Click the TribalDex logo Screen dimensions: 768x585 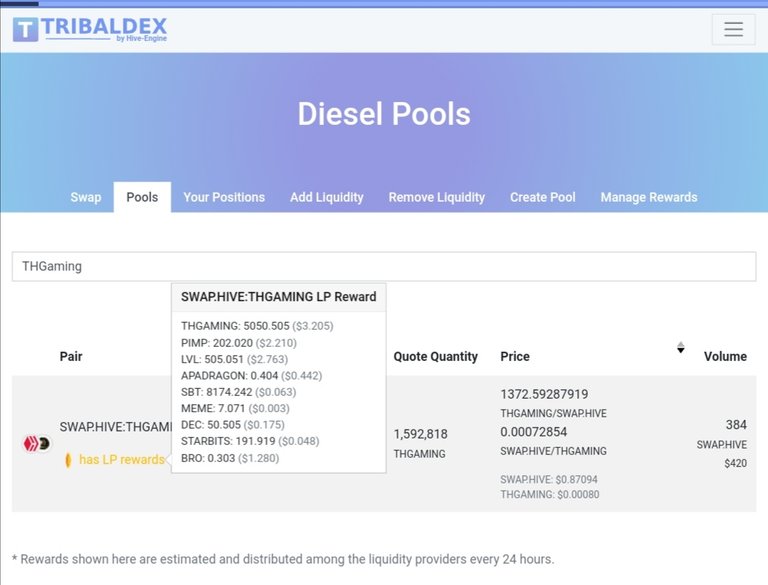[x=90, y=29]
